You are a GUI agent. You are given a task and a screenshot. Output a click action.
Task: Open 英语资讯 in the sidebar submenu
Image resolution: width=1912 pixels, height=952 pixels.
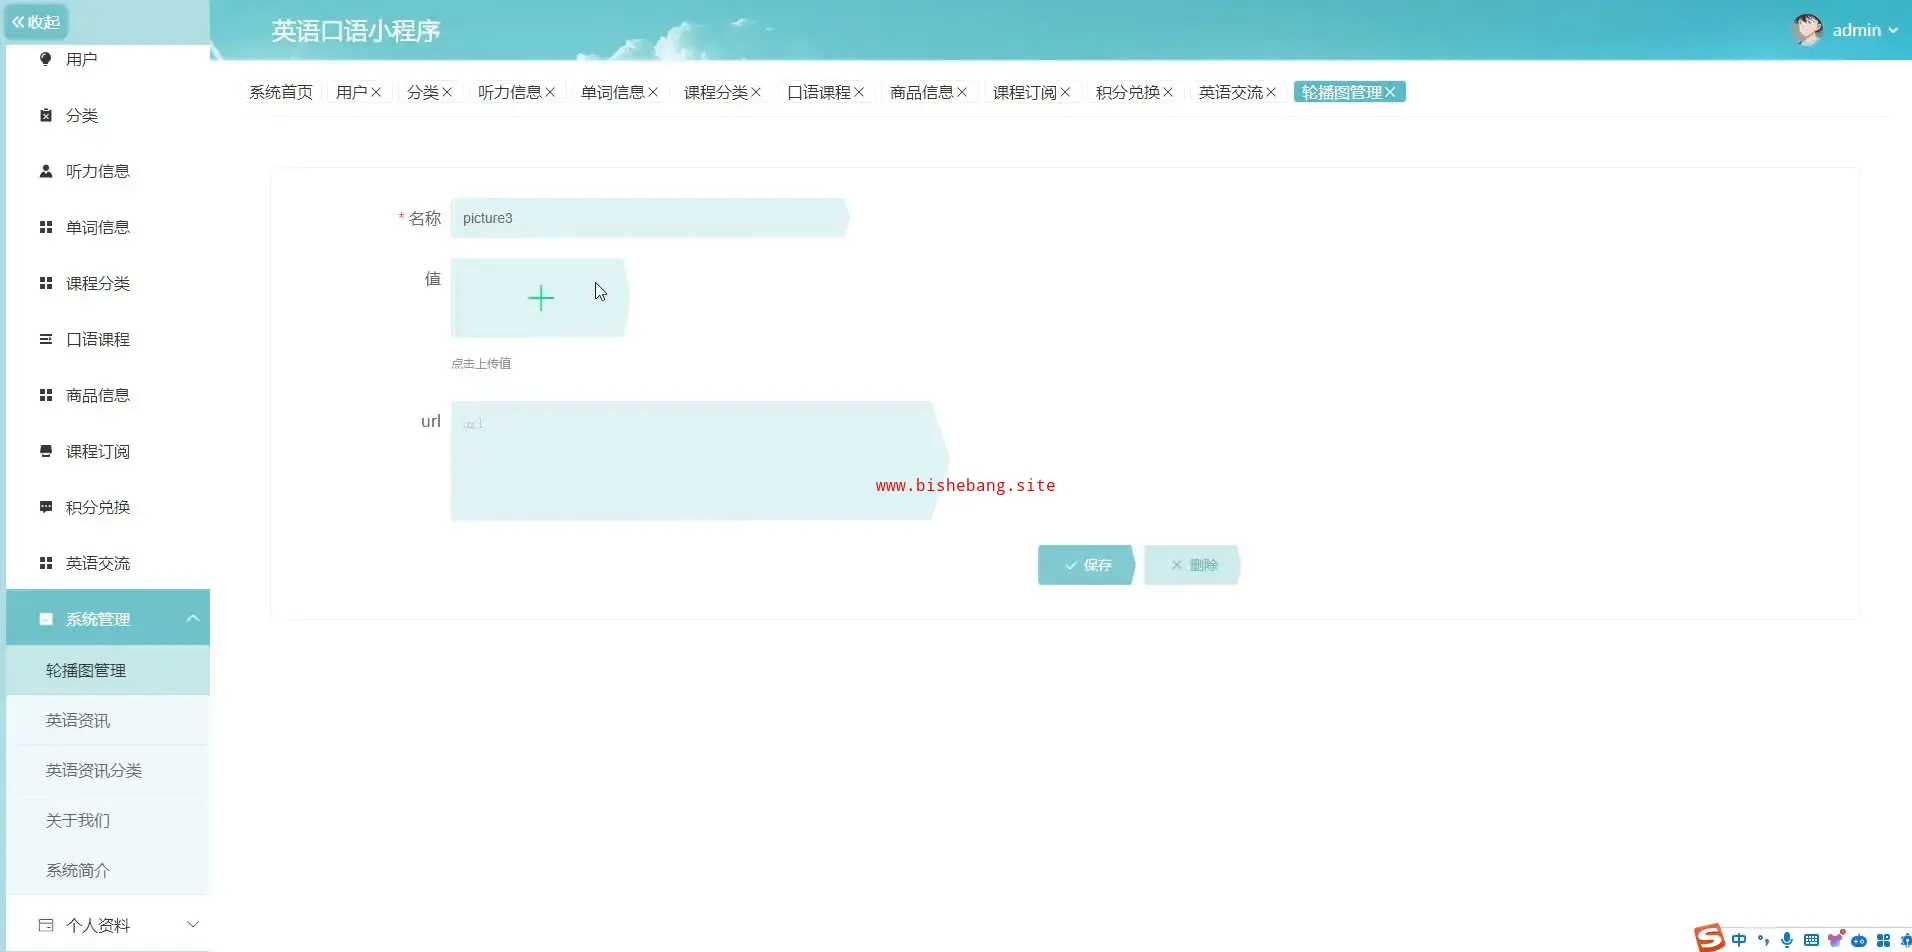(x=78, y=720)
